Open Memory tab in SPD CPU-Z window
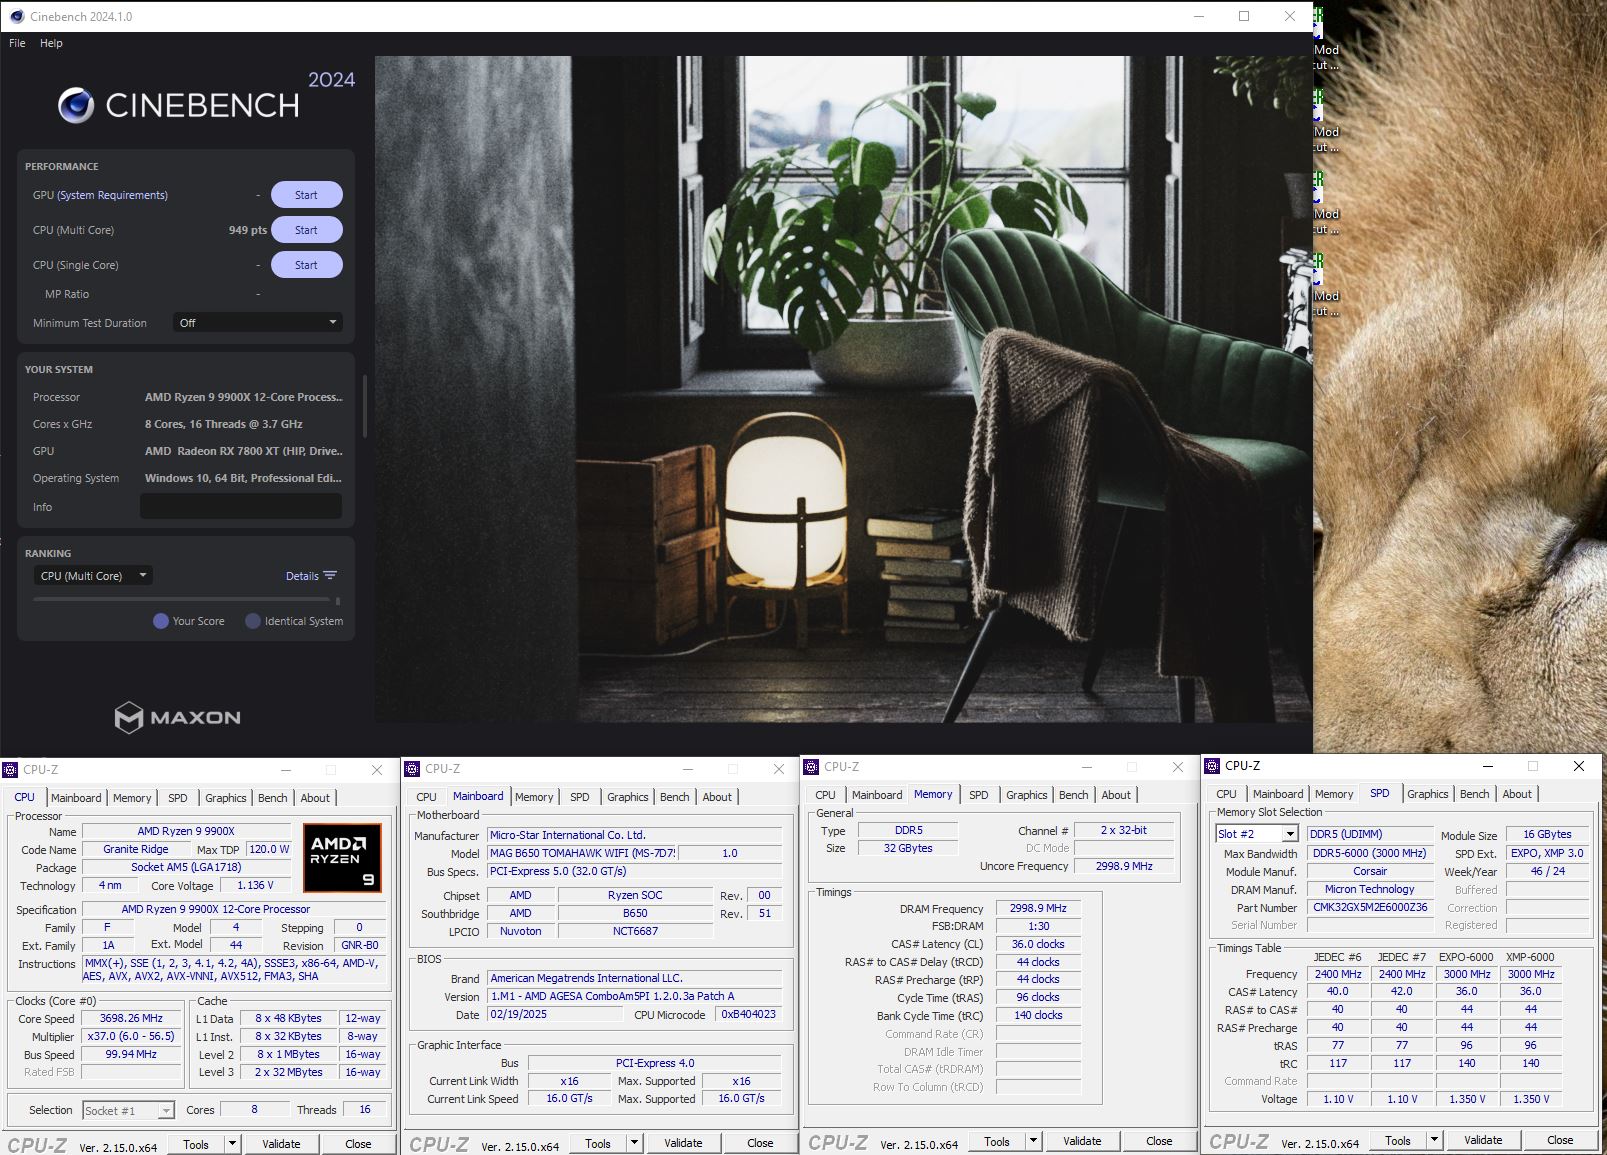This screenshot has width=1607, height=1155. point(1334,794)
